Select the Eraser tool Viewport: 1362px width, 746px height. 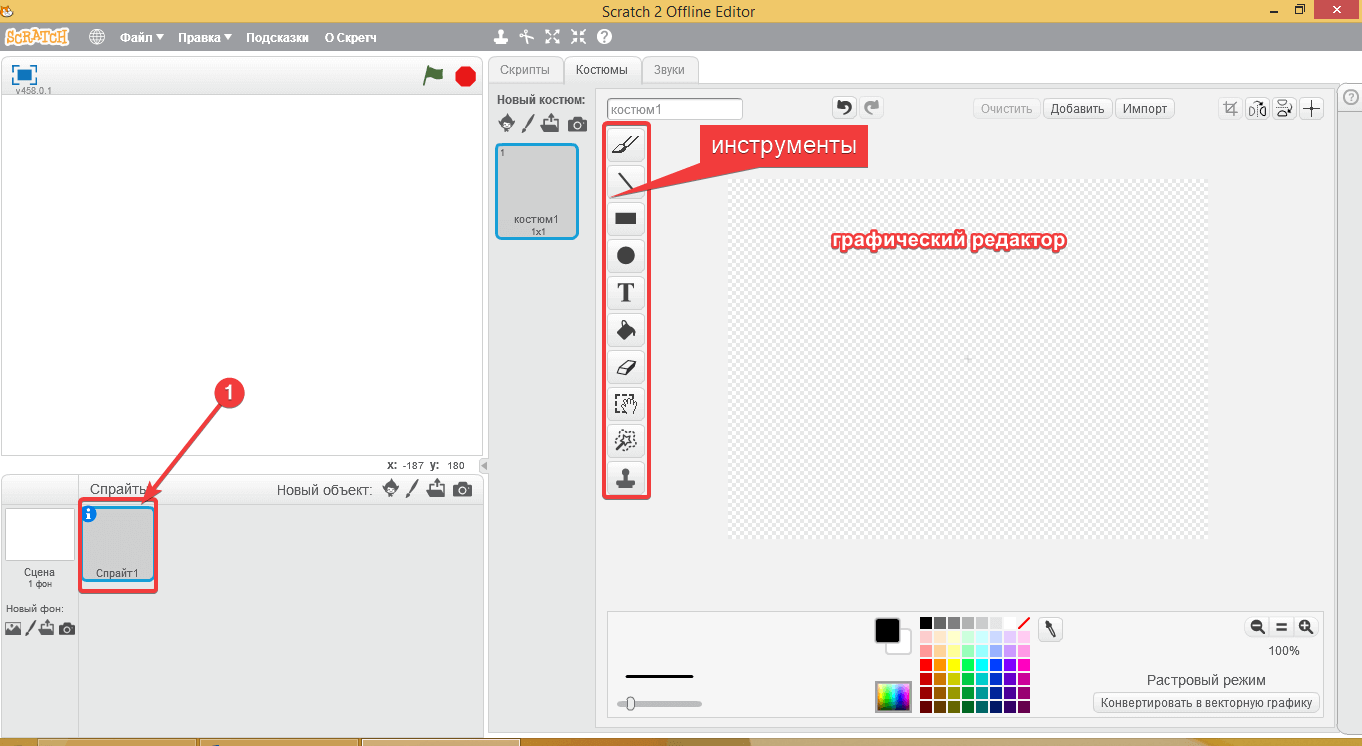626,367
